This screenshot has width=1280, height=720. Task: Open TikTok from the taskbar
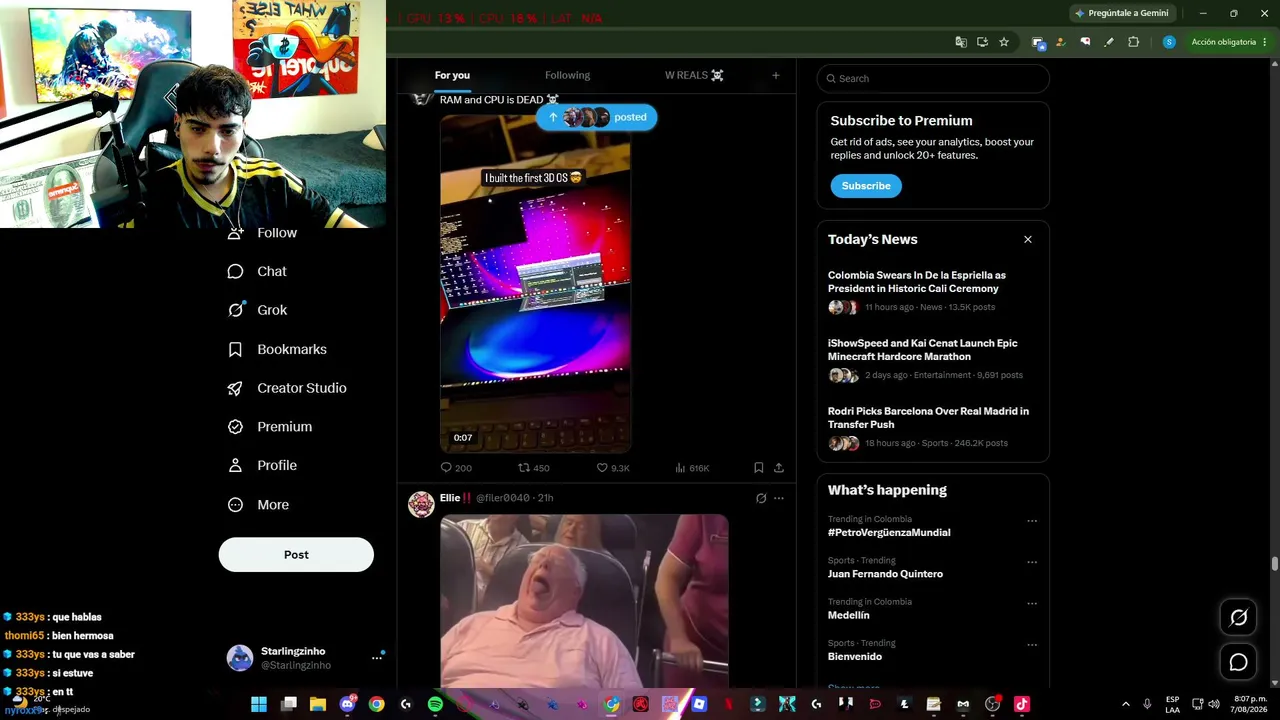(1021, 704)
